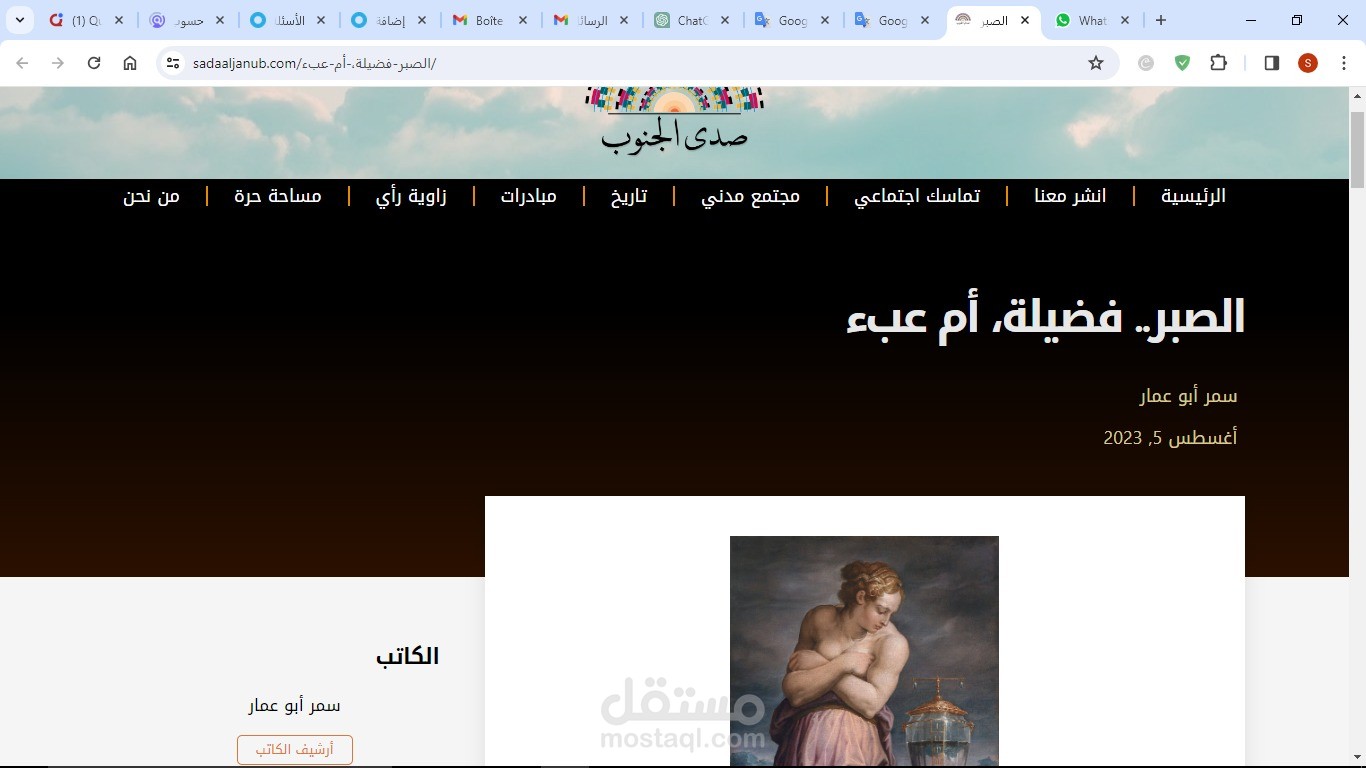The image size is (1366, 768).
Task: Close the "إضافة" tab
Action: 422,20
